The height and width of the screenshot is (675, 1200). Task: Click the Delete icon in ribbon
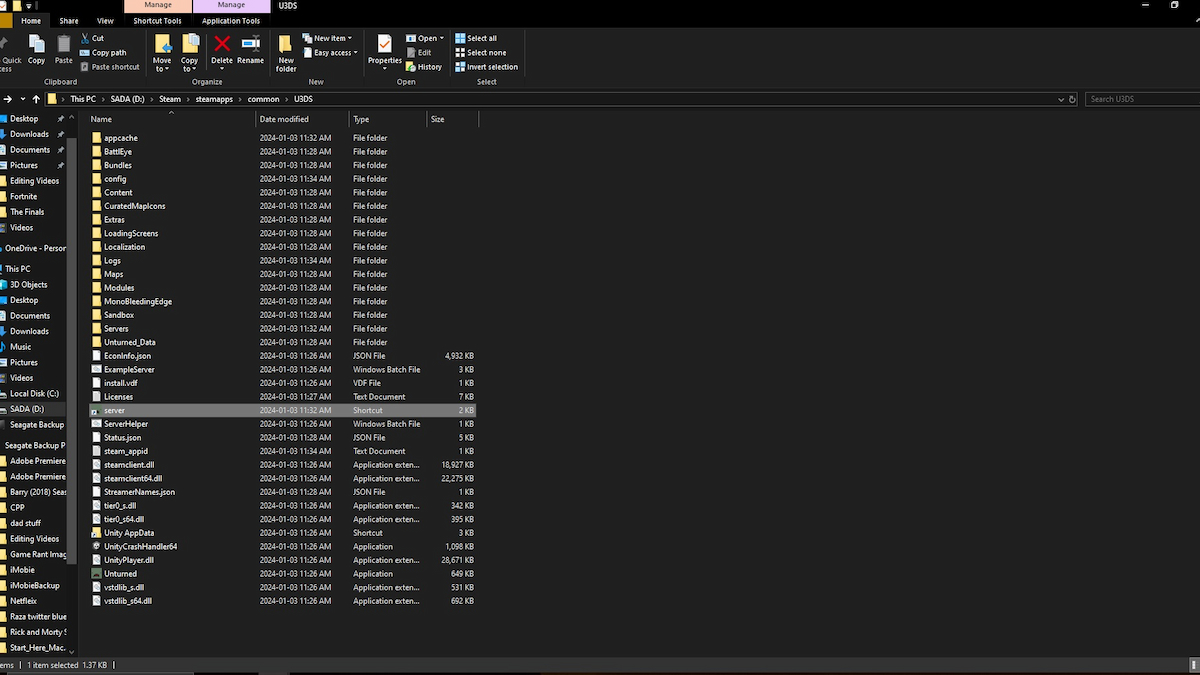point(222,45)
